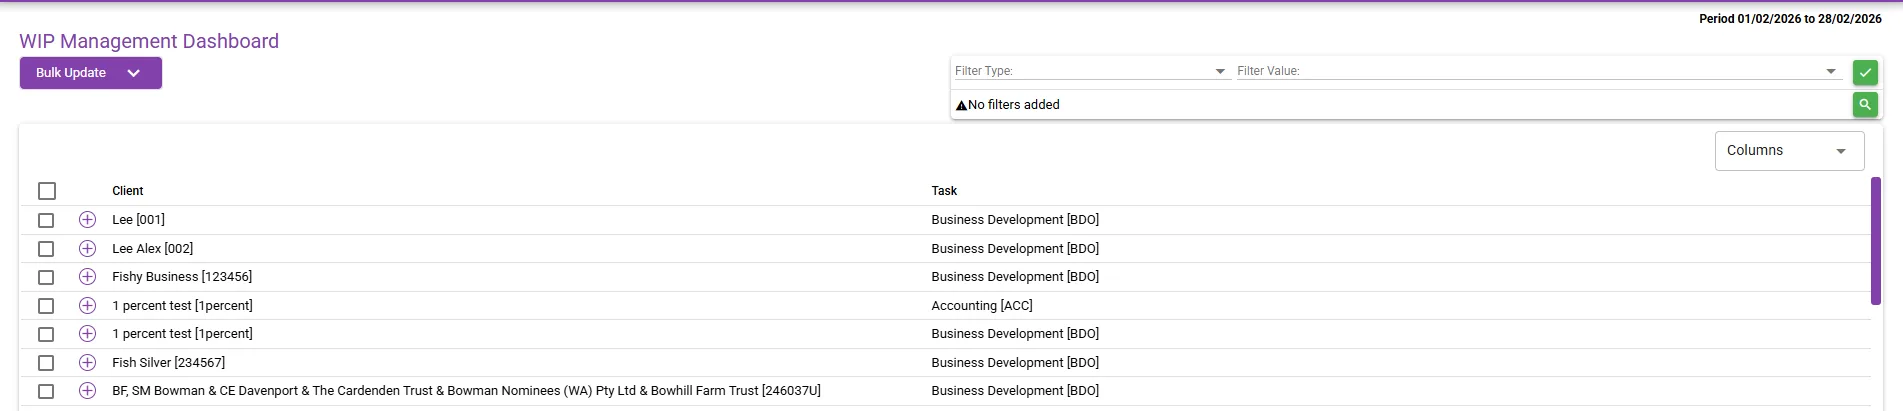
Task: Open the Columns dropdown
Action: (x=1789, y=151)
